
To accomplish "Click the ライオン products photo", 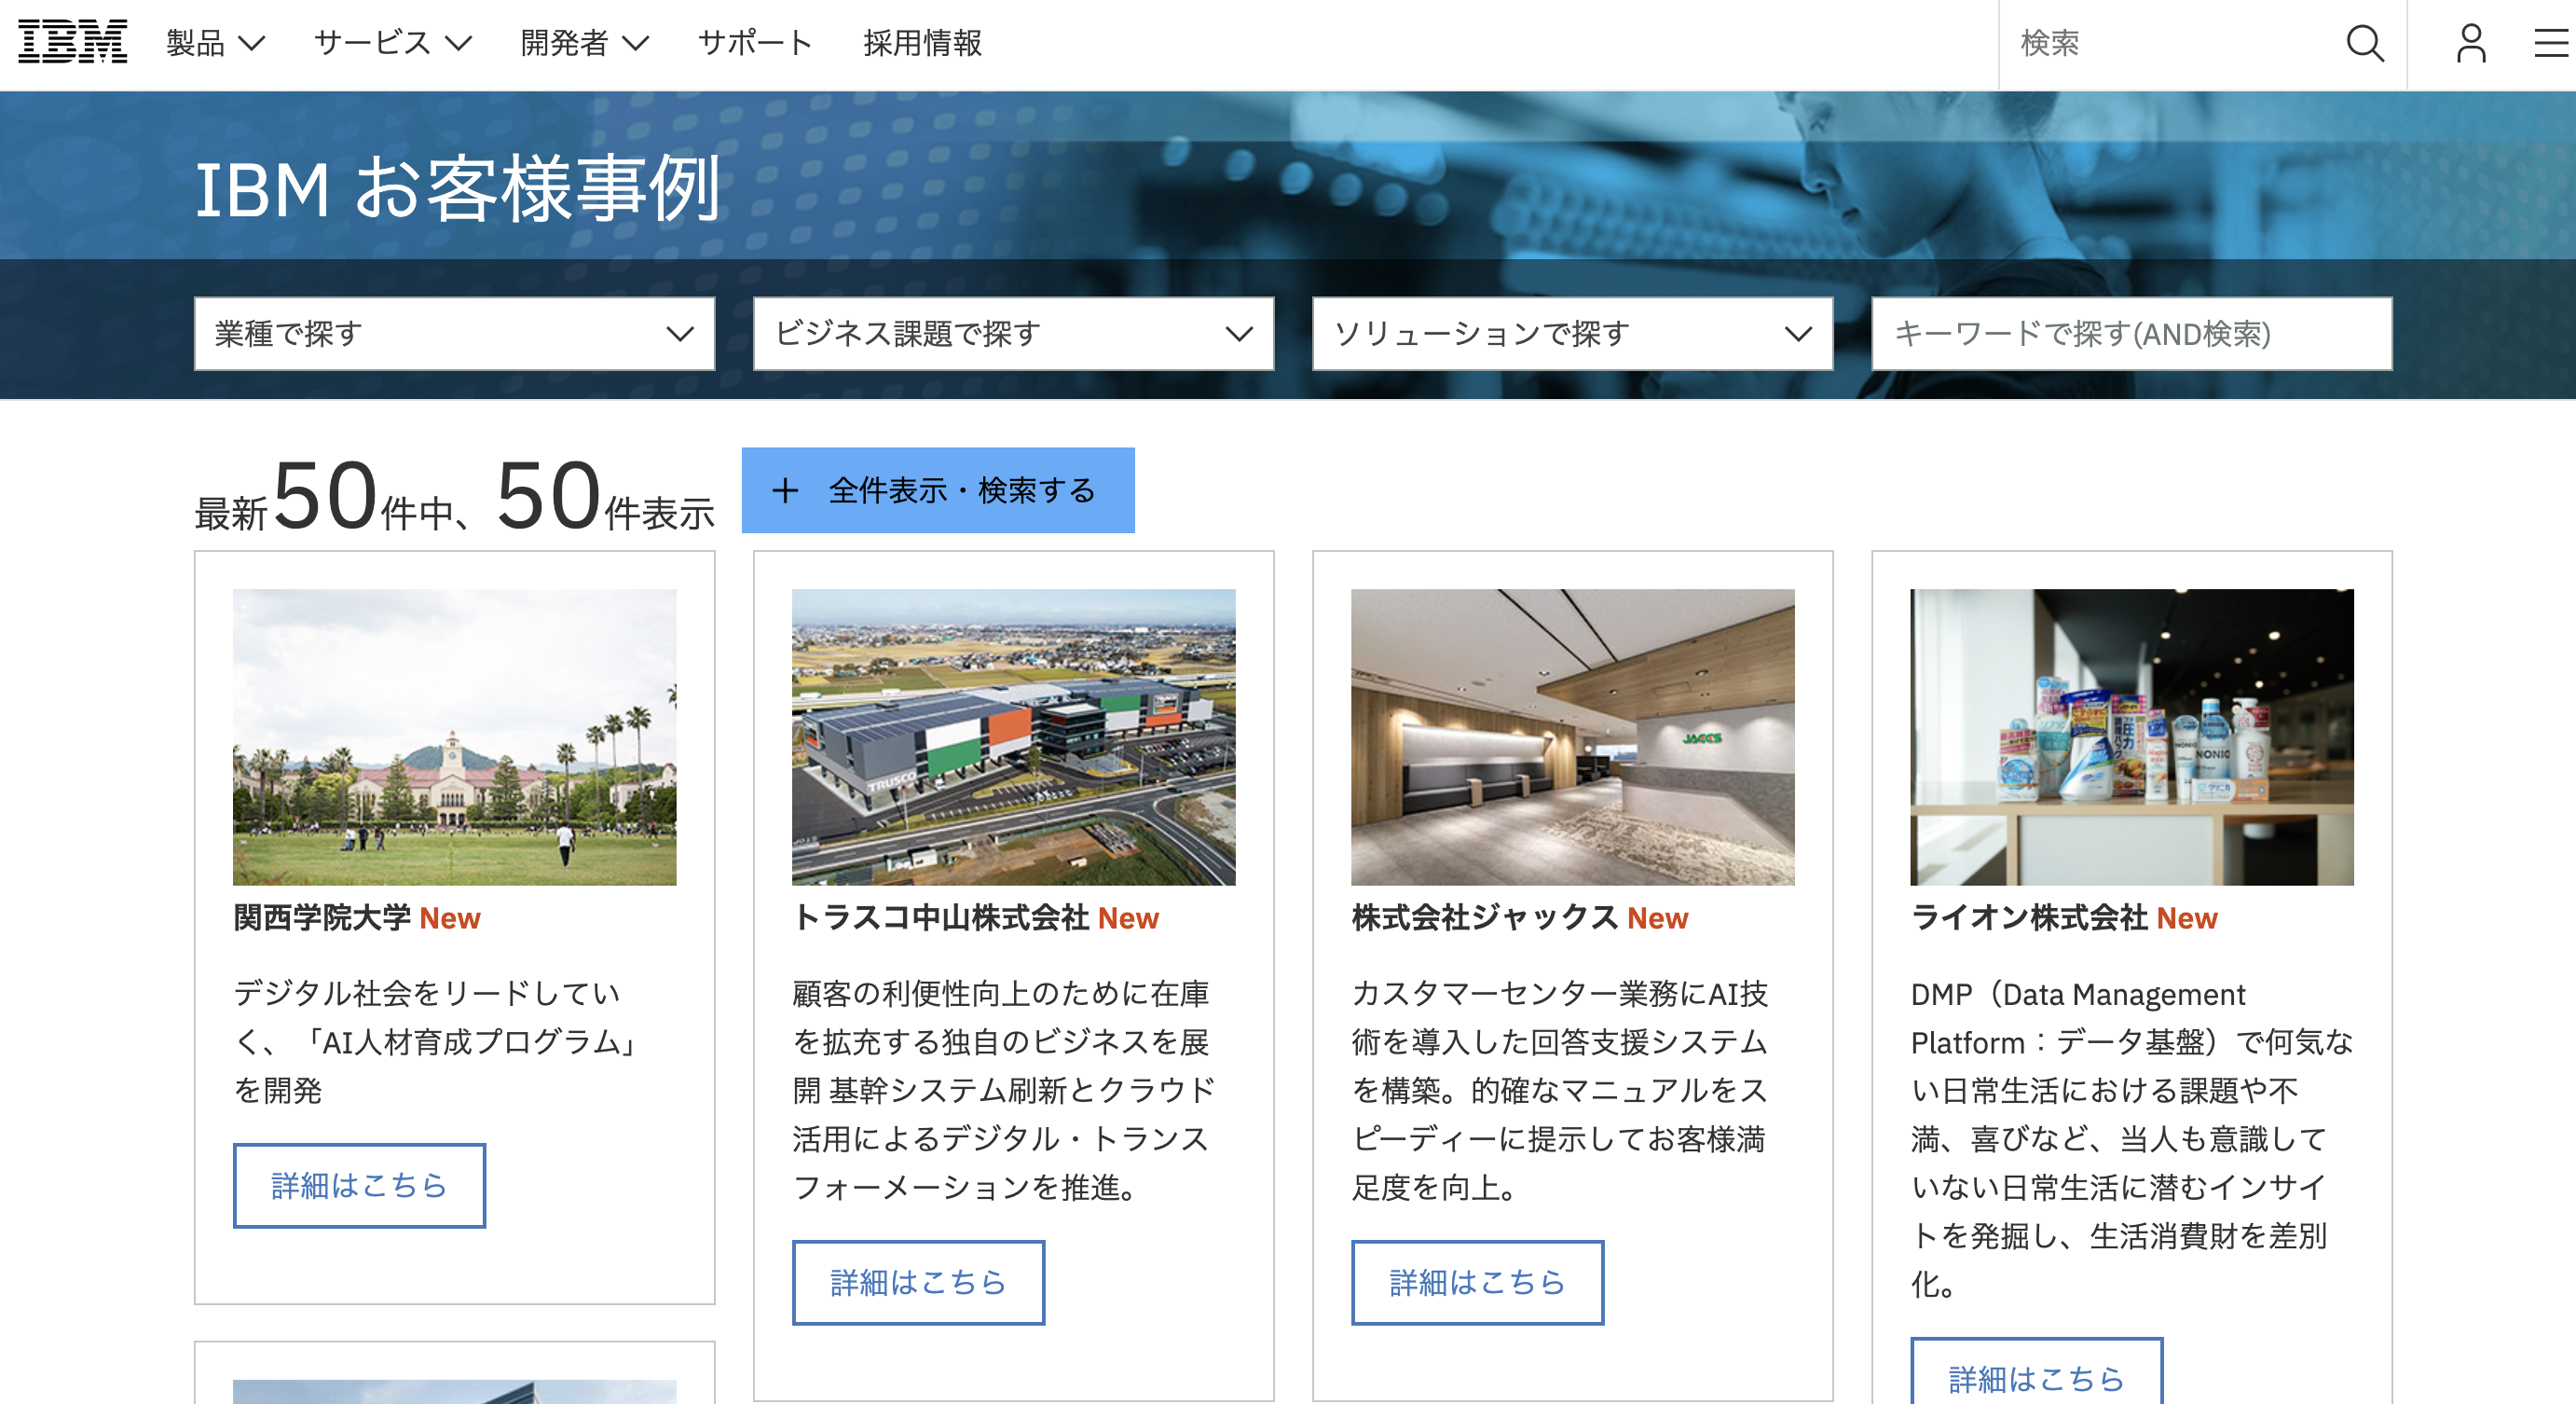I will pyautogui.click(x=2131, y=737).
